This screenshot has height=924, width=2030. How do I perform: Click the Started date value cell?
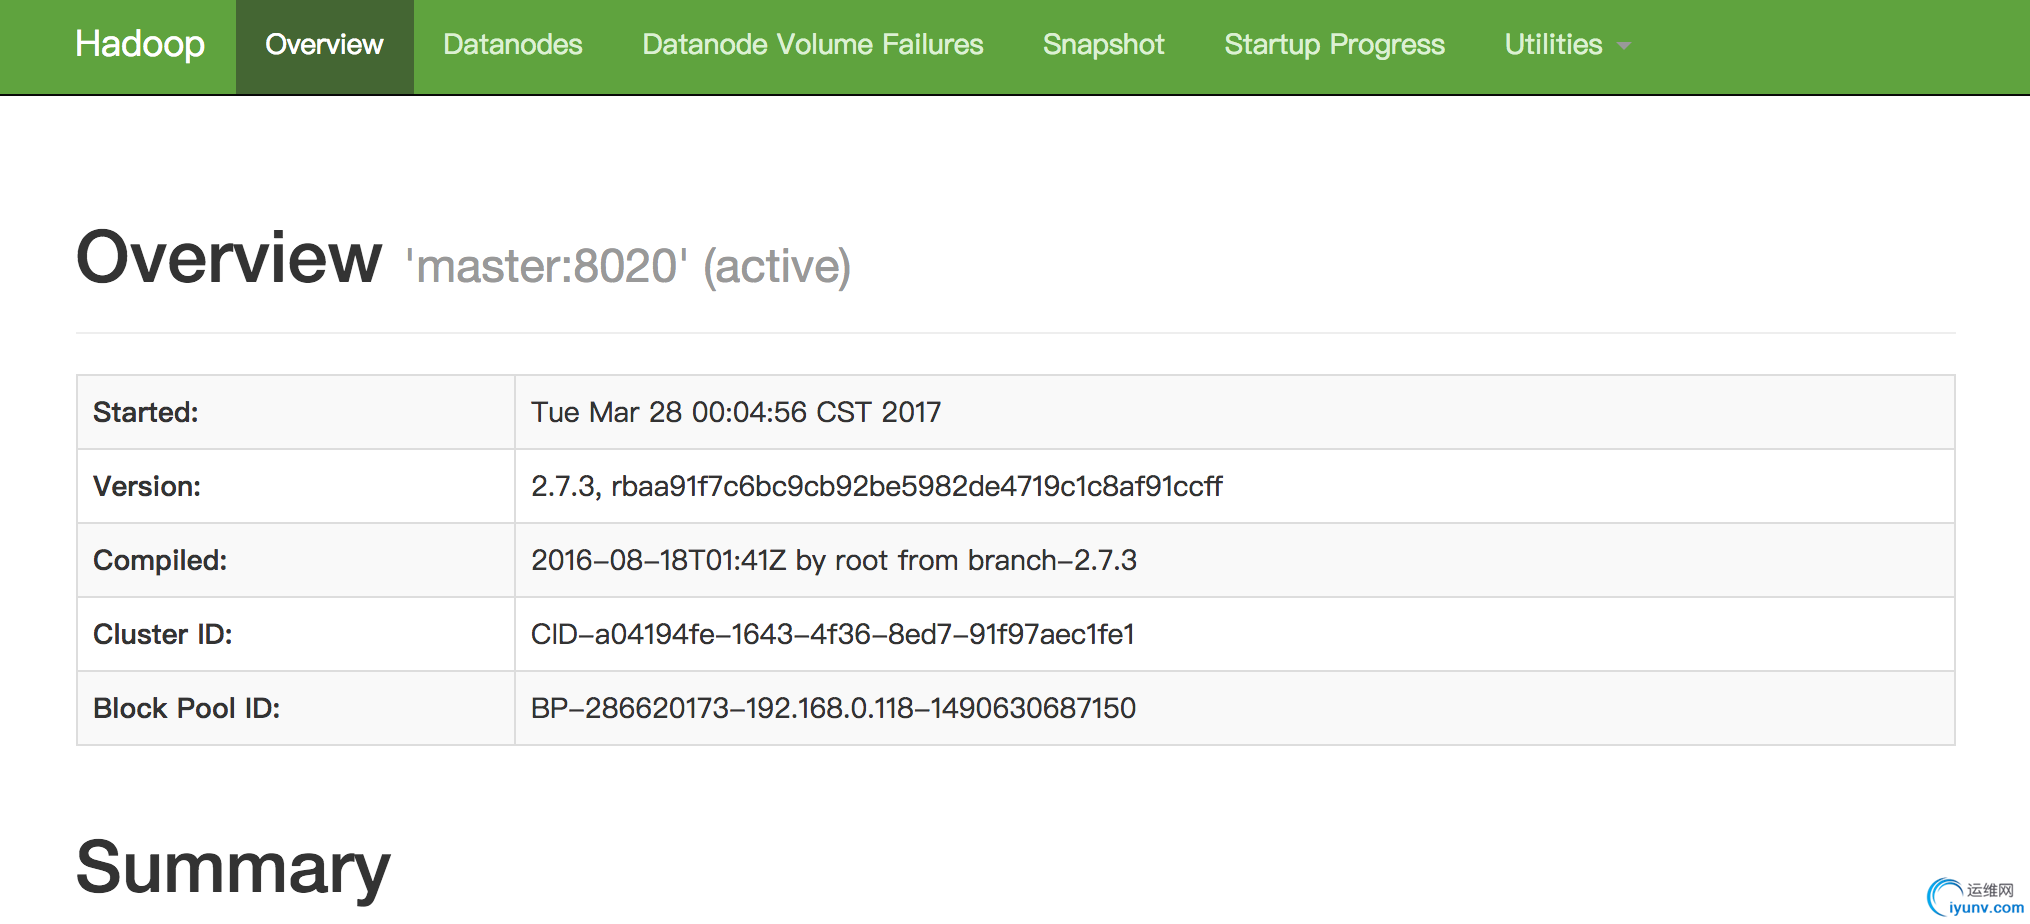tap(736, 412)
